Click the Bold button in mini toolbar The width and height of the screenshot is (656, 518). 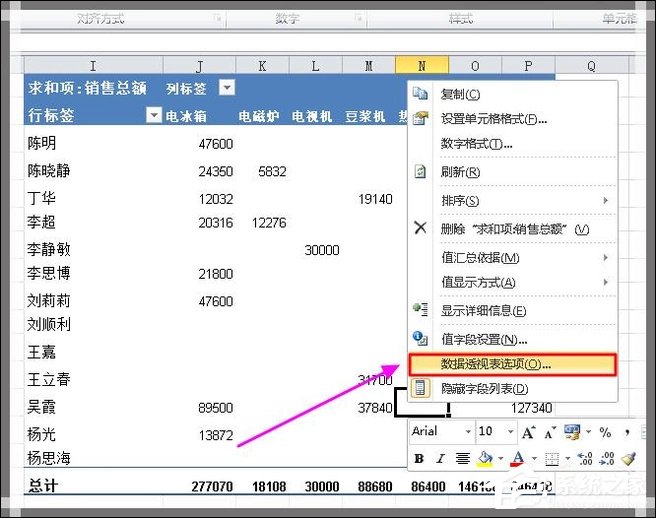tap(420, 459)
